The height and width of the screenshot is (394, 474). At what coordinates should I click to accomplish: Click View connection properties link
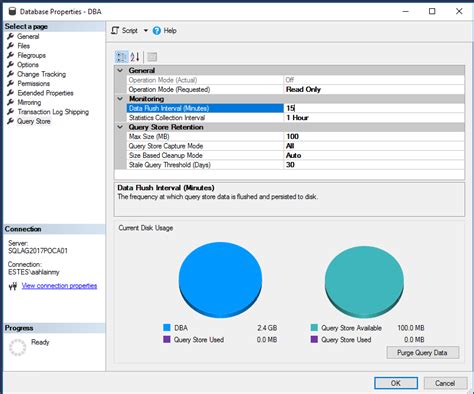[59, 286]
